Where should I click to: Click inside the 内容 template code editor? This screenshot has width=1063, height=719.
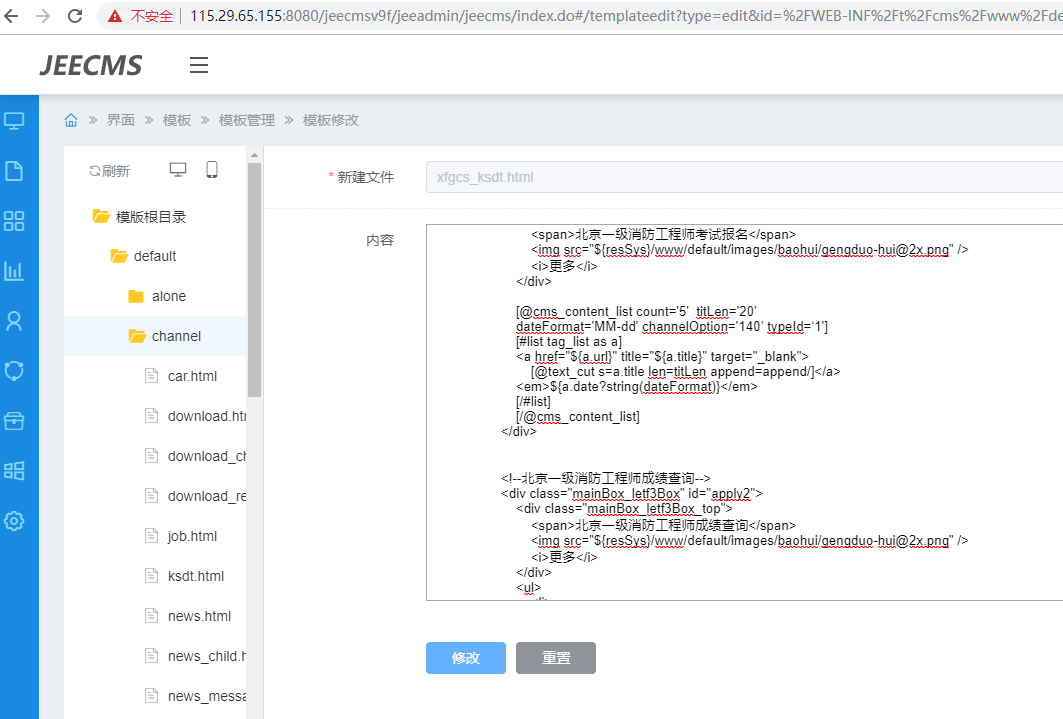tap(744, 412)
